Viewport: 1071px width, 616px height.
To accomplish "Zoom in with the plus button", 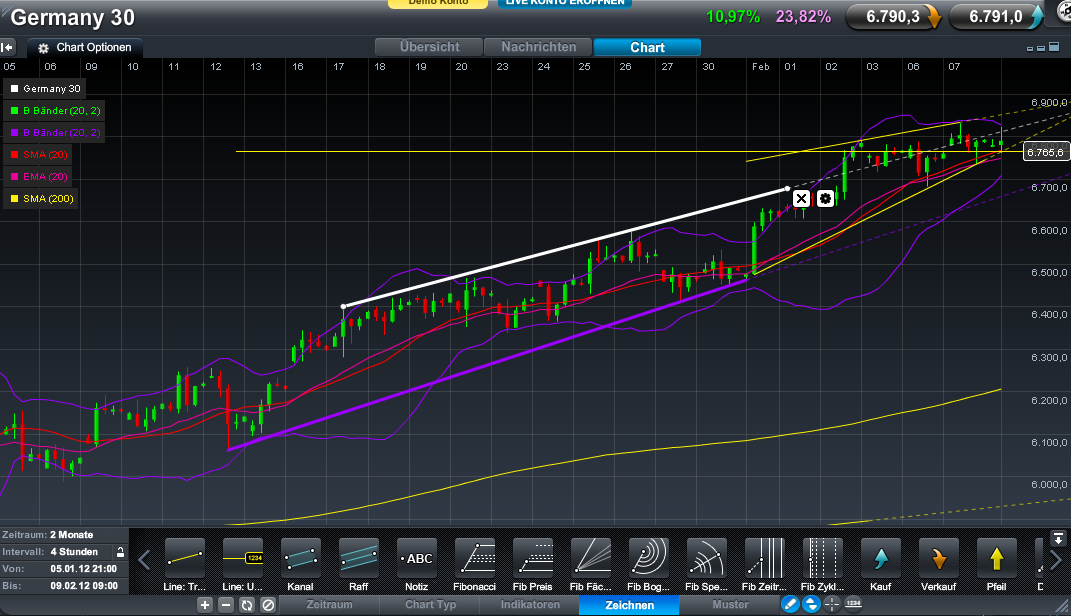I will click(x=205, y=605).
